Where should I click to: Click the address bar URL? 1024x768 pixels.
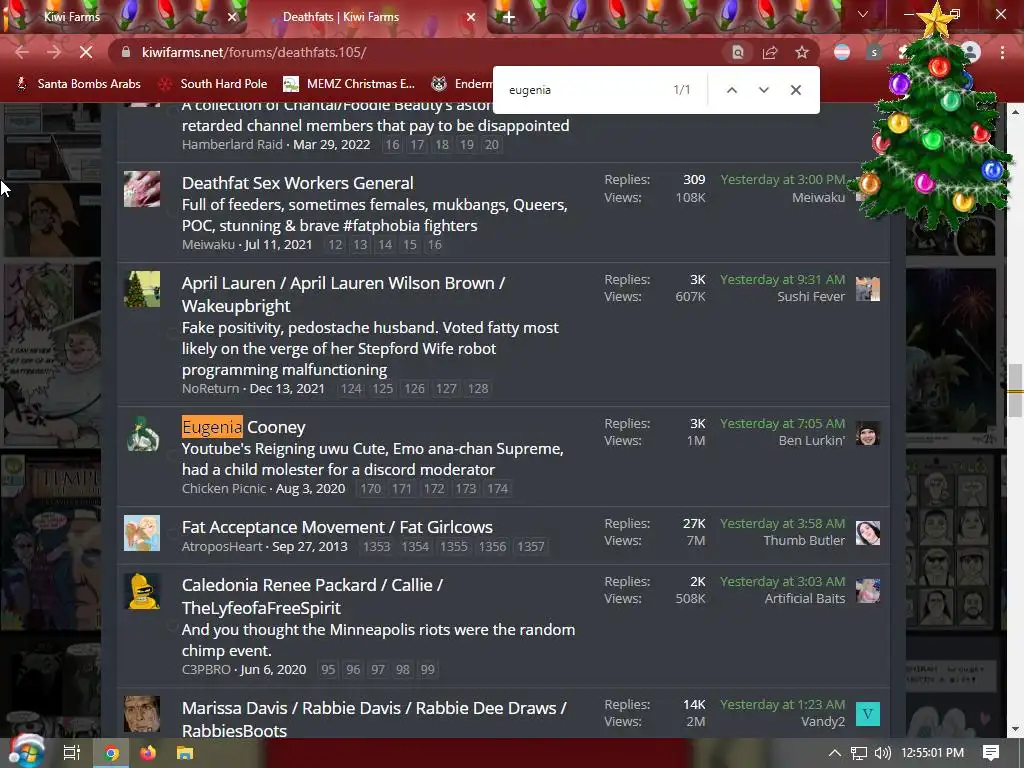click(x=254, y=52)
